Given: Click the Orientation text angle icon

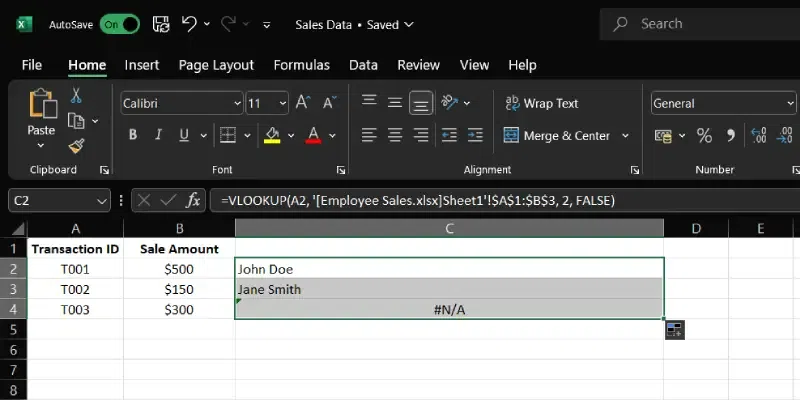Looking at the screenshot, I should (450, 103).
